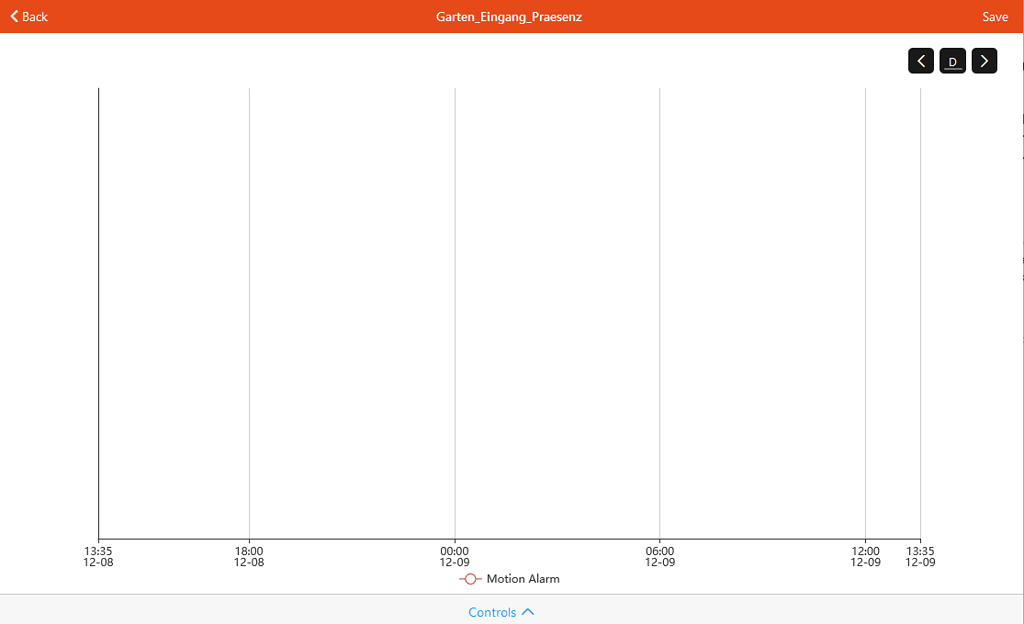Click the Back chevron icon

[x=12, y=16]
